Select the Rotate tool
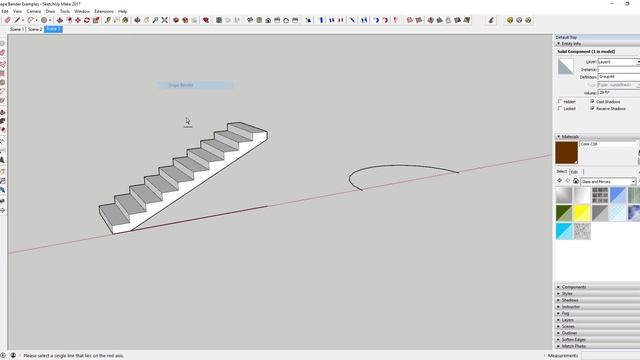Viewport: 640px width, 360px height. tap(87, 20)
